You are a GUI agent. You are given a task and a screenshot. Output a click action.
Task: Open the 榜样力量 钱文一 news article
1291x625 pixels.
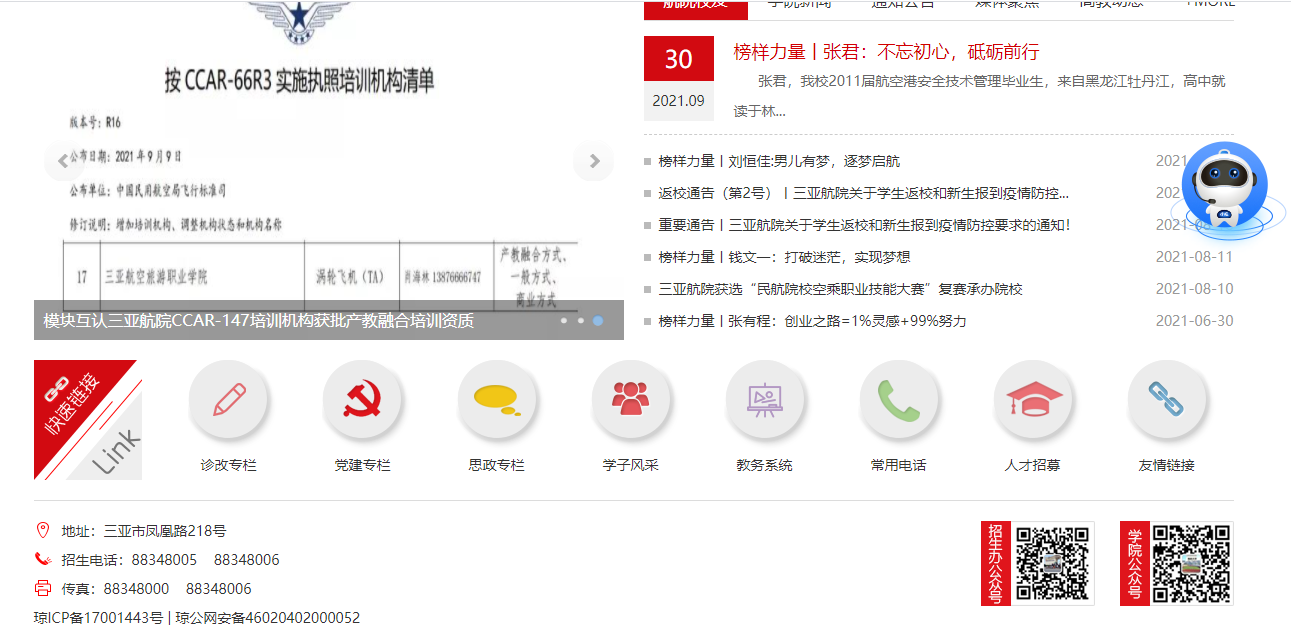[x=784, y=257]
